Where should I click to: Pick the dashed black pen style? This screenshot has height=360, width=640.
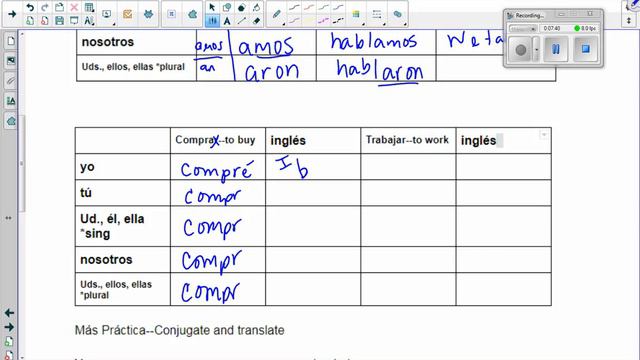[338, 20]
